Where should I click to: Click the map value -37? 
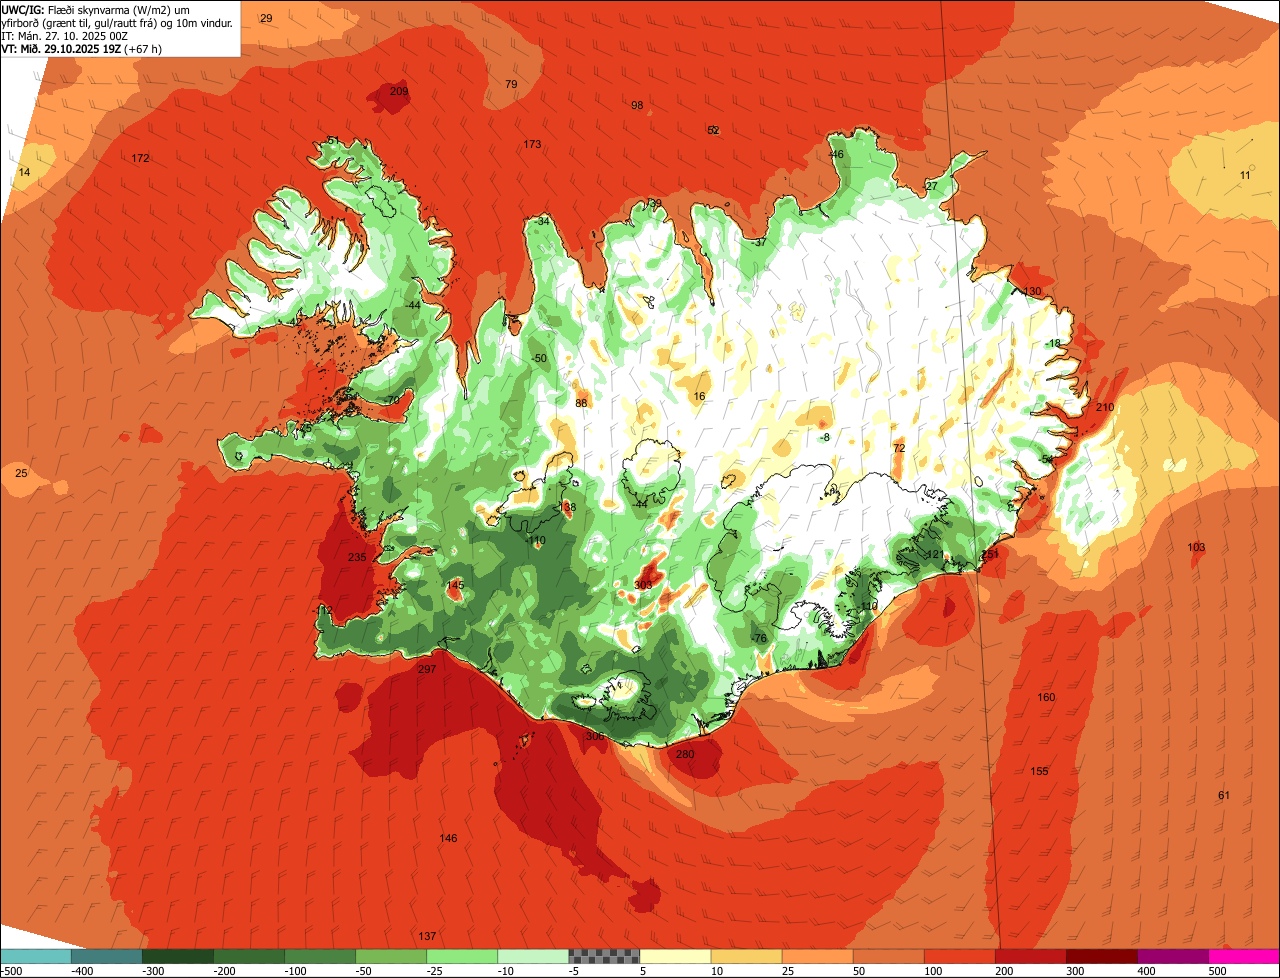(x=758, y=242)
